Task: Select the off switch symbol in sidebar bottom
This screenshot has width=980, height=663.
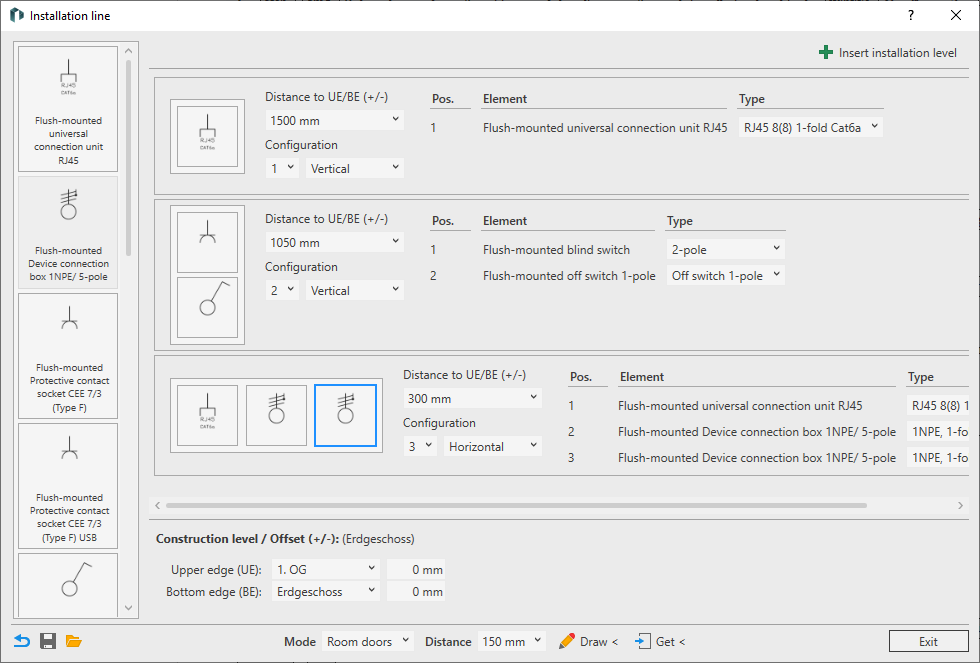Action: (x=68, y=584)
